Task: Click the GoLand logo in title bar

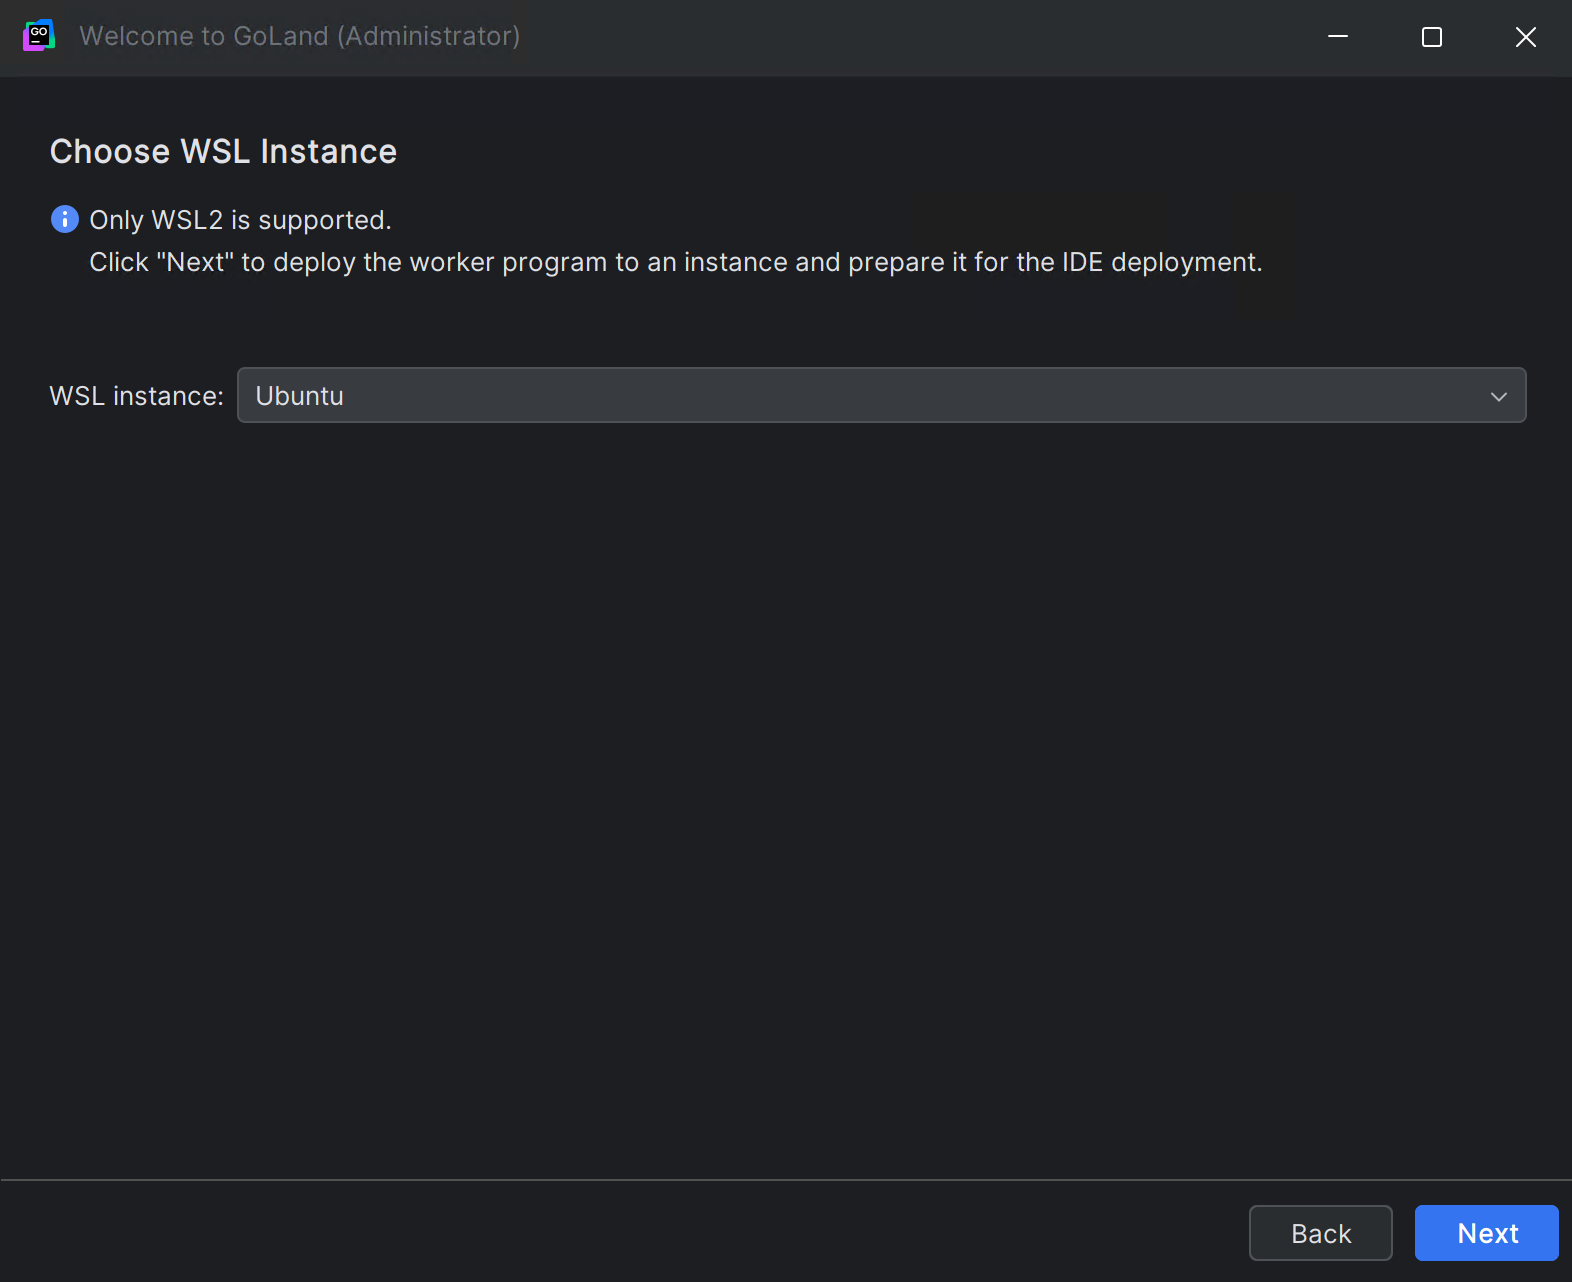Action: tap(38, 36)
